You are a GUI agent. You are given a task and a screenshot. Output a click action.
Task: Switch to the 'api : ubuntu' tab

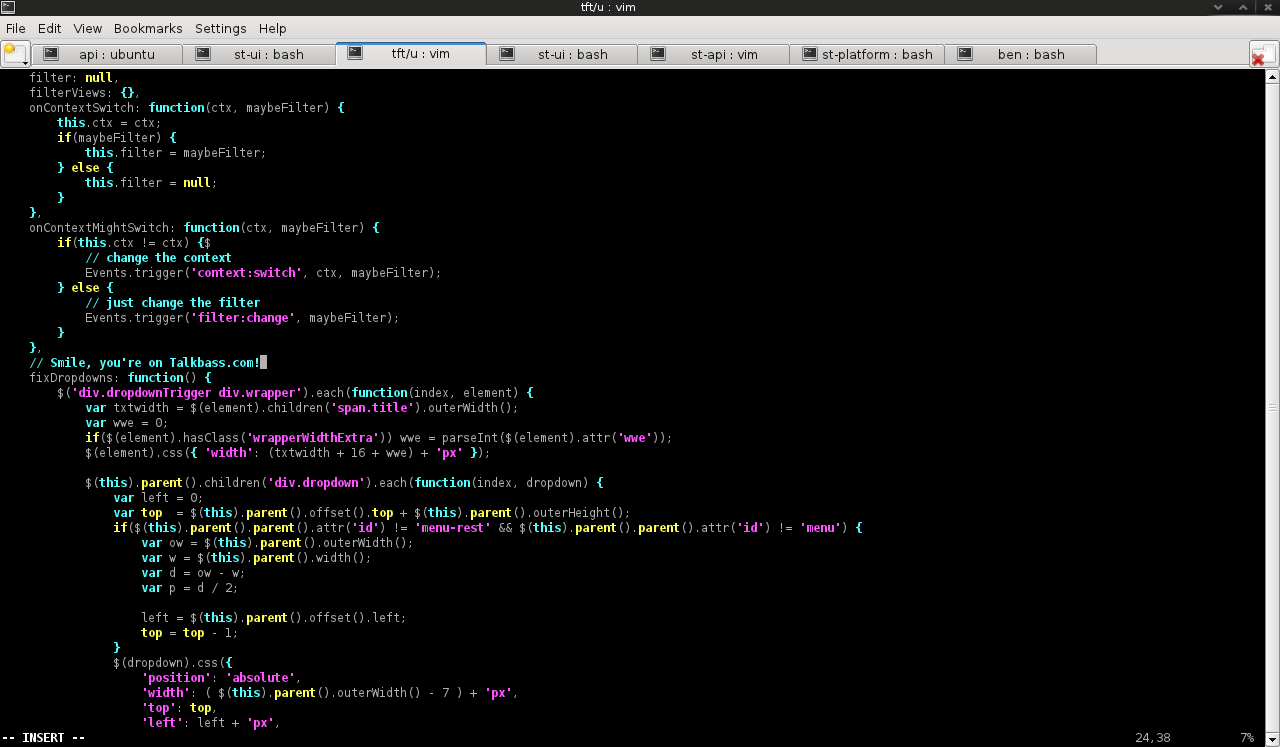(107, 54)
